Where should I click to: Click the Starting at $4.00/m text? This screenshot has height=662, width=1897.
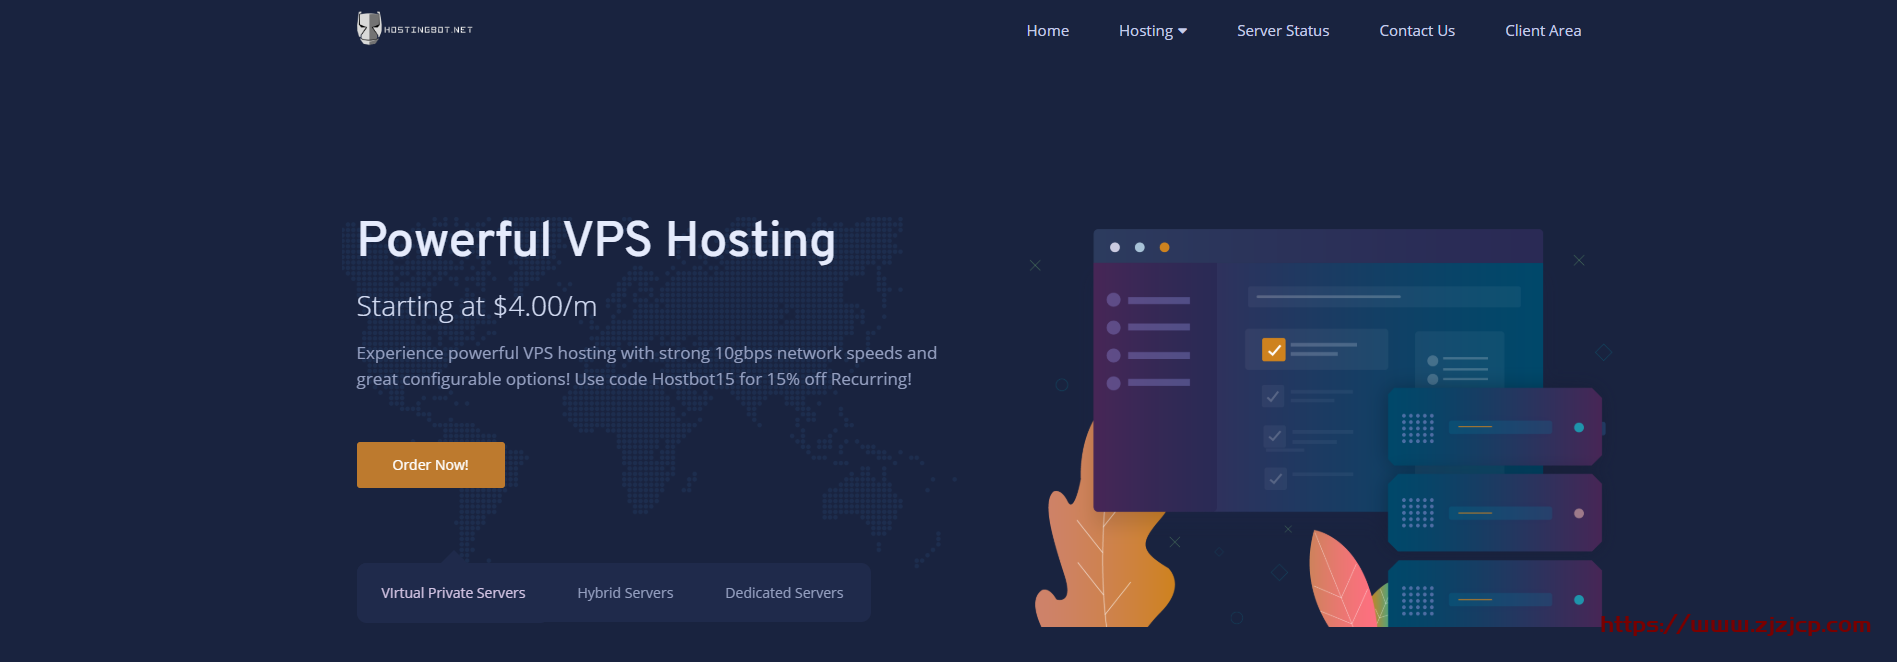(476, 306)
